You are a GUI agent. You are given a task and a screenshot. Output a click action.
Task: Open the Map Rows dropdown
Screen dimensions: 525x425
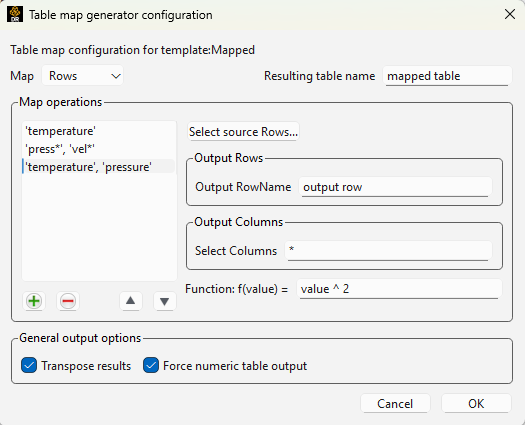[82, 76]
